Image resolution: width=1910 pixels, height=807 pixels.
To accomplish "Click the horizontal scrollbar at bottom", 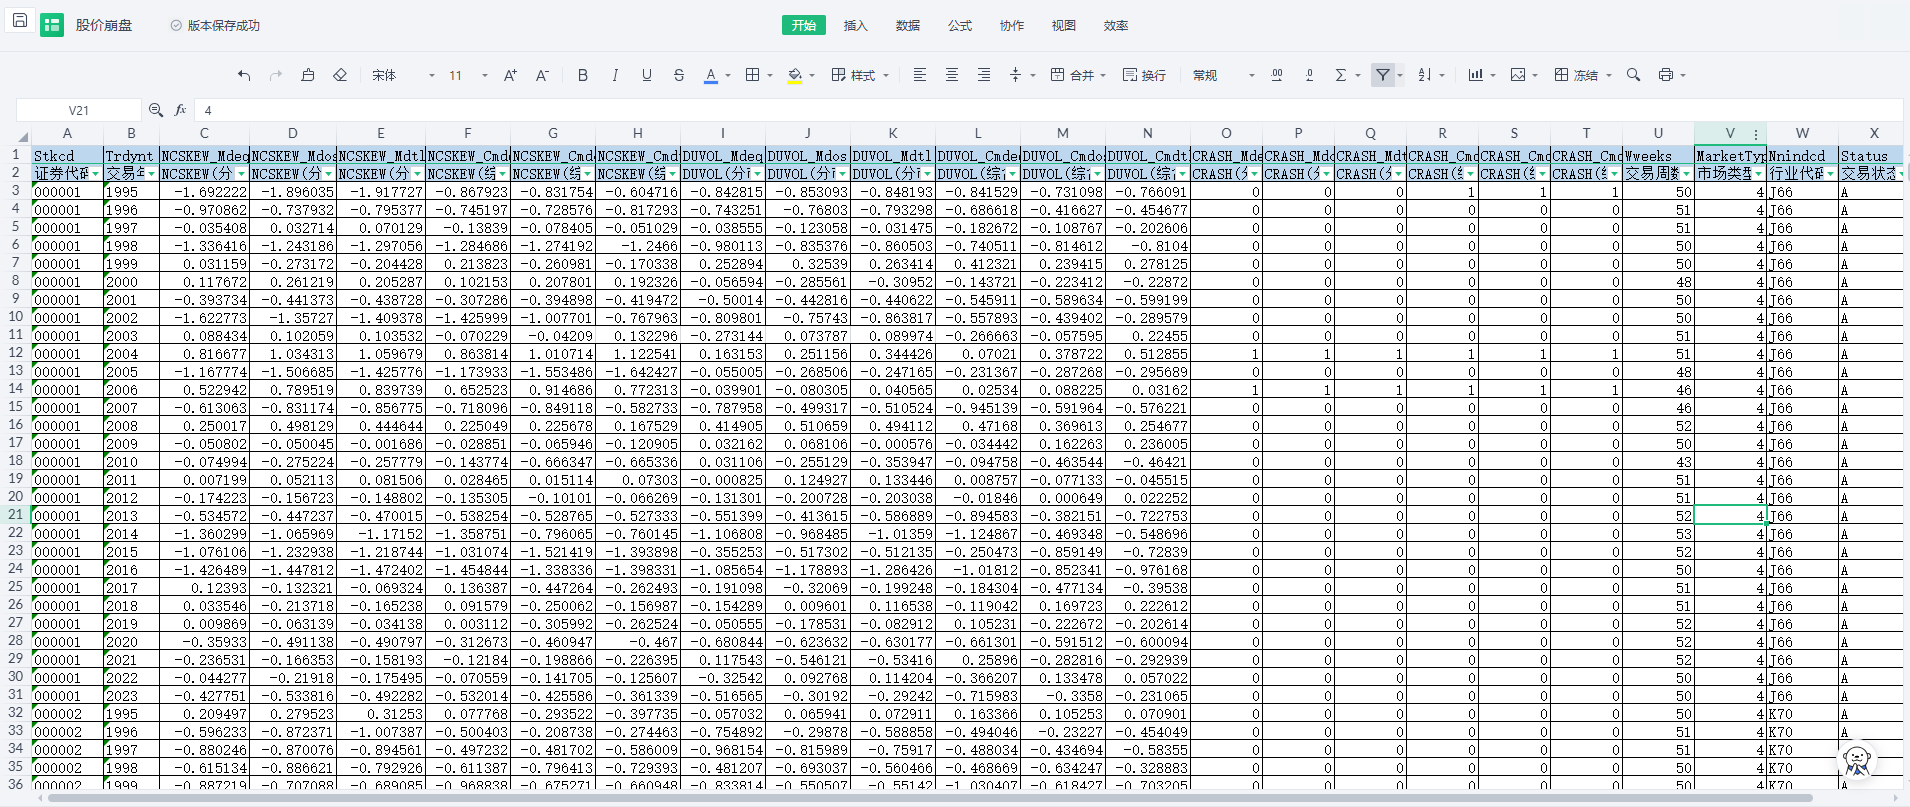I will 930,798.
